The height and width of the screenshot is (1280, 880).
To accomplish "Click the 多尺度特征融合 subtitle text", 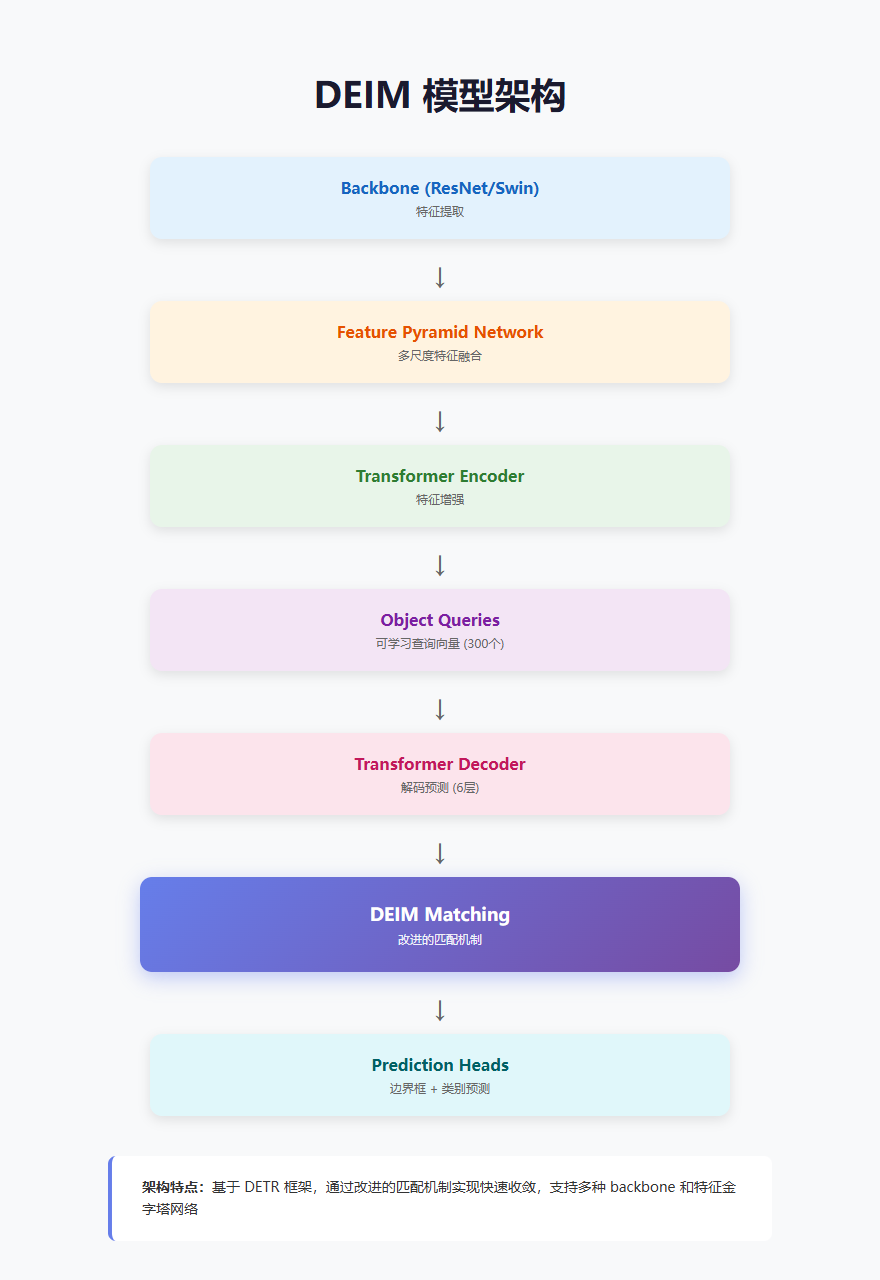I will tap(440, 356).
